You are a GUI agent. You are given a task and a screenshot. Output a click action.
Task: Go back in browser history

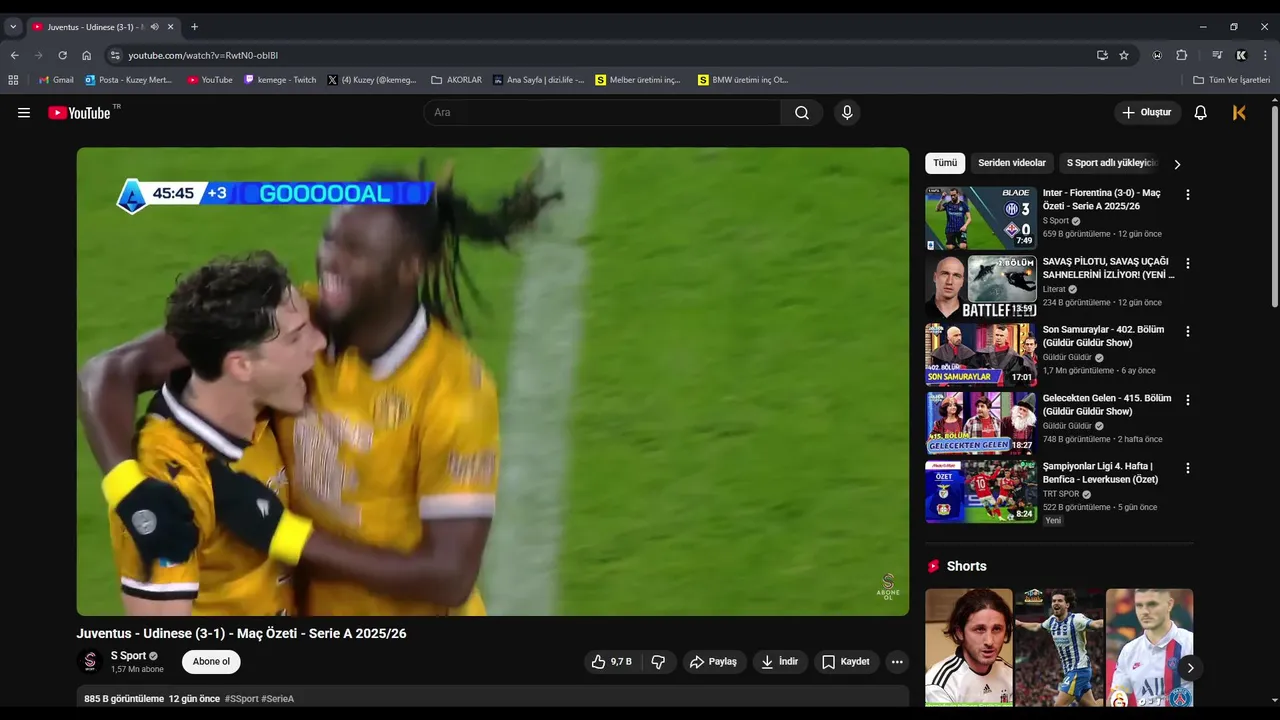pyautogui.click(x=14, y=55)
